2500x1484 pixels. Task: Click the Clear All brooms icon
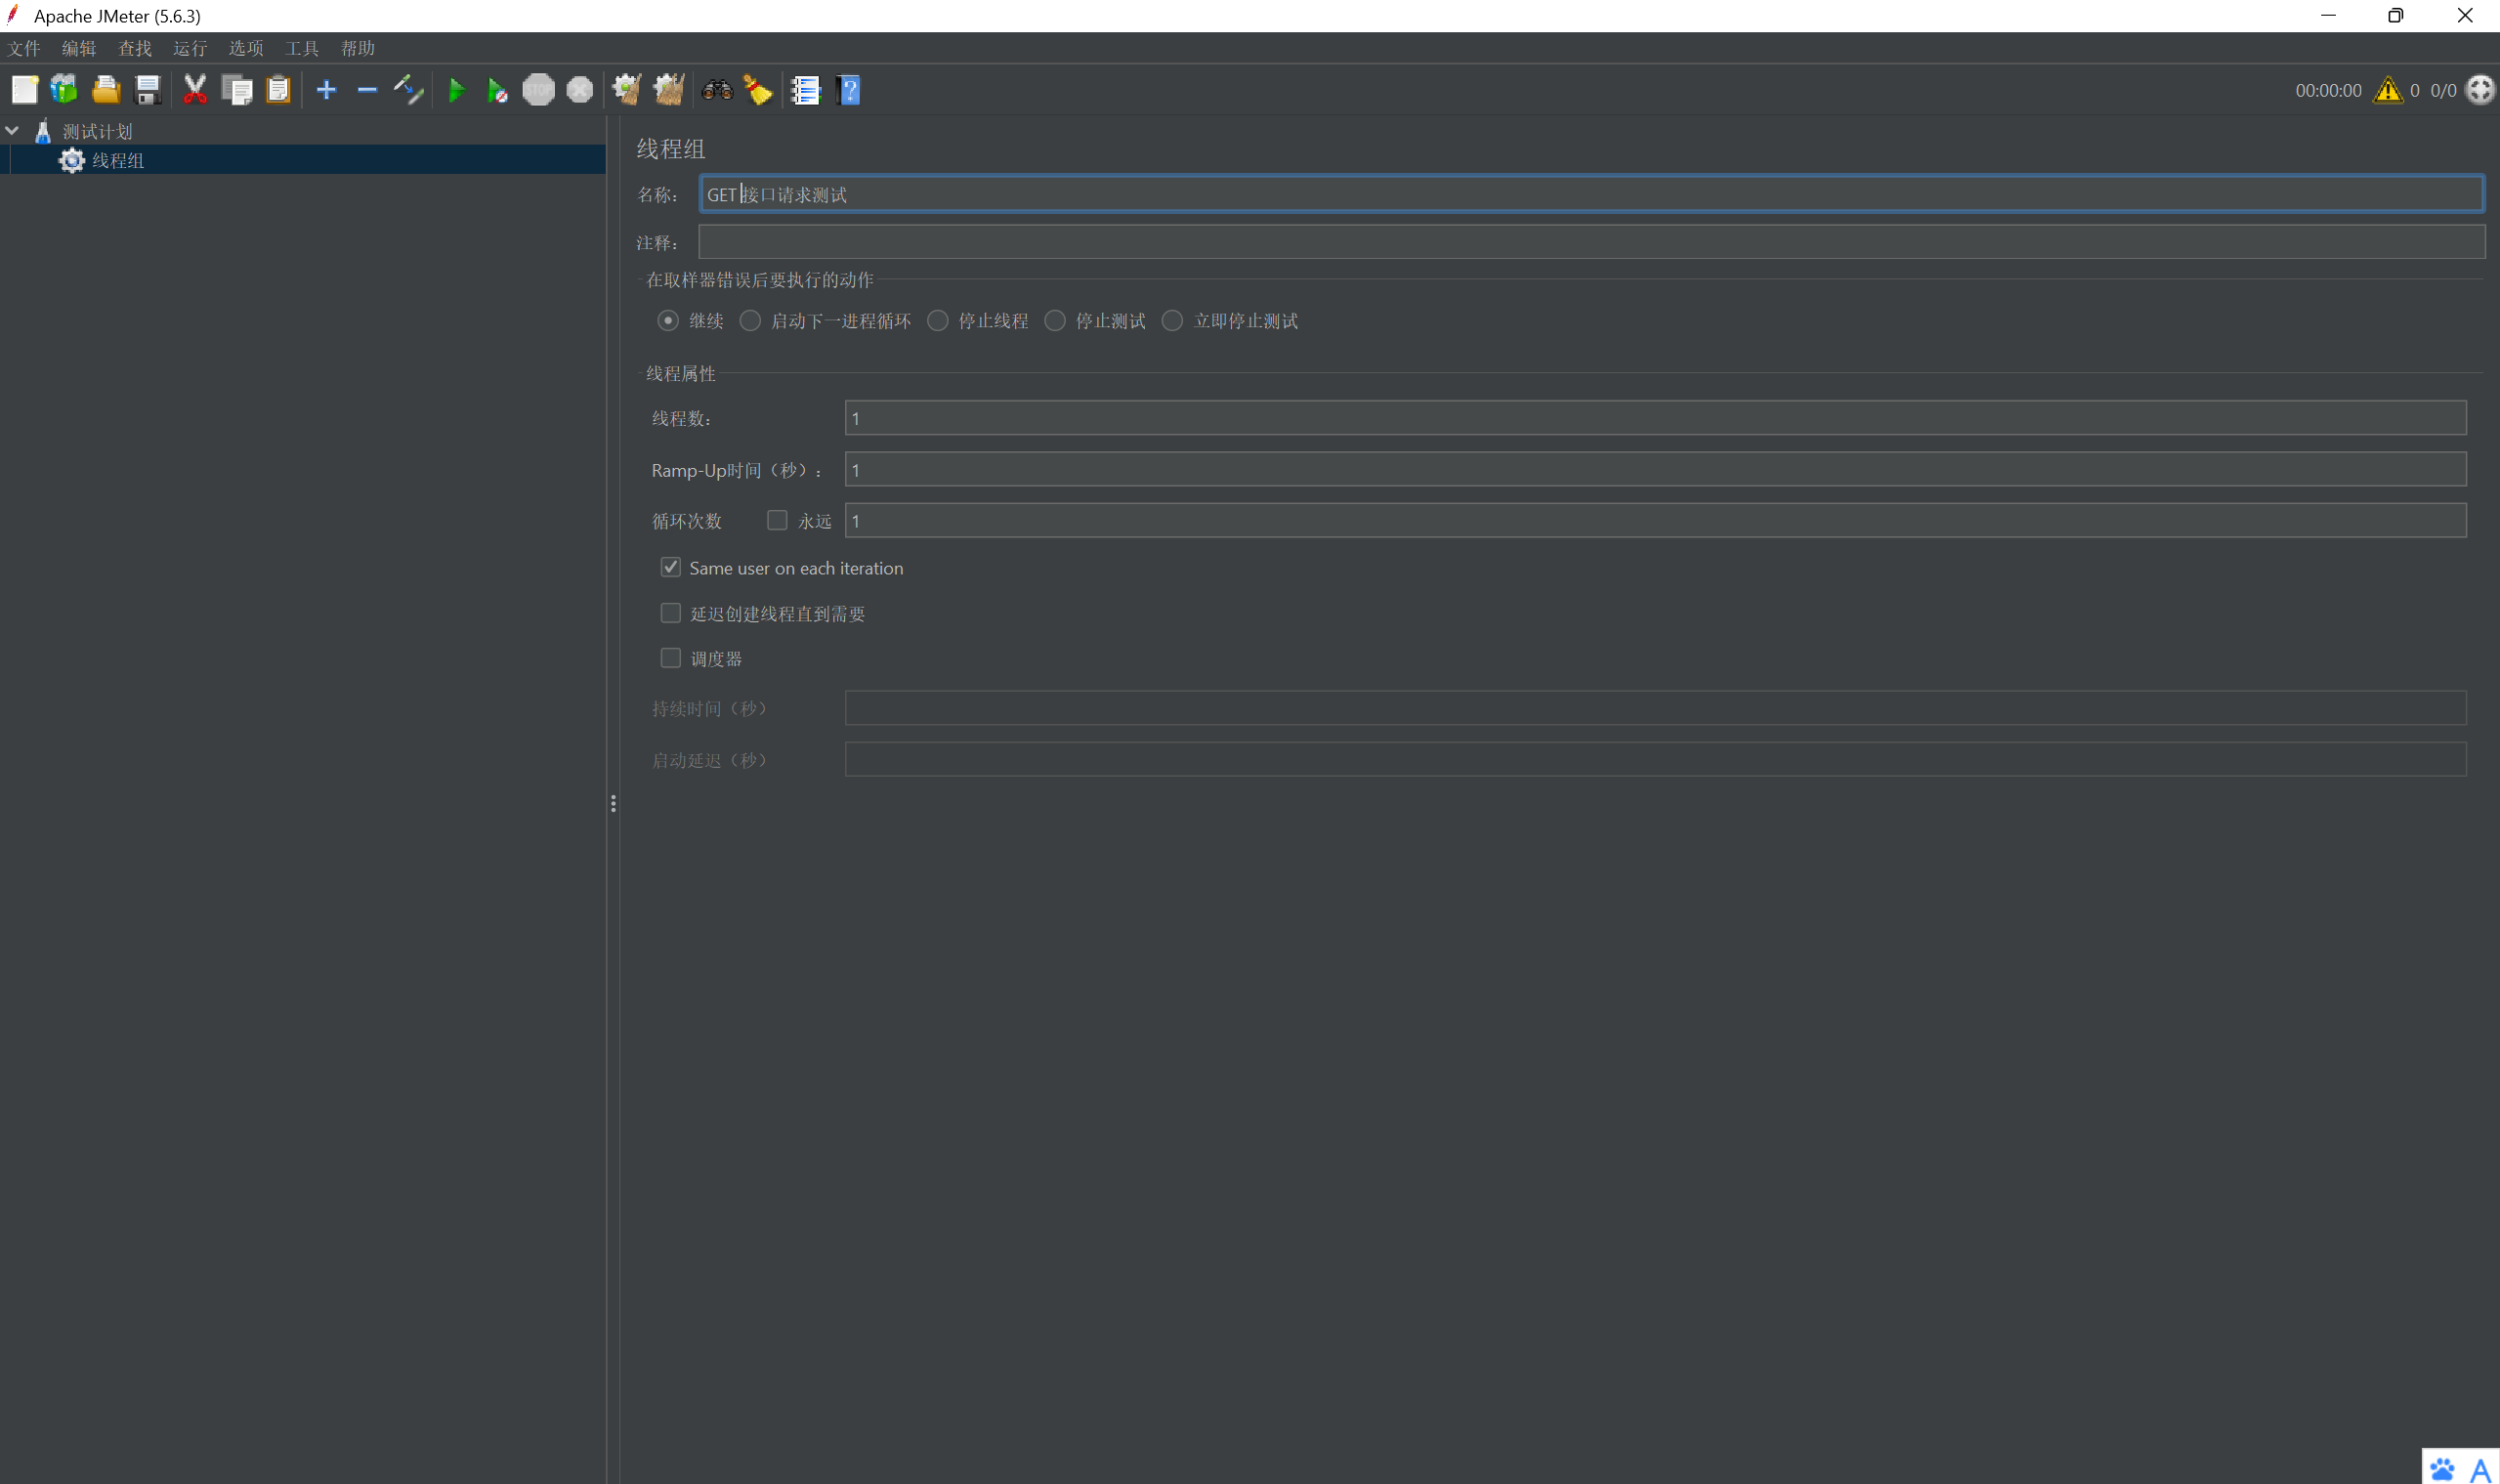tap(668, 90)
